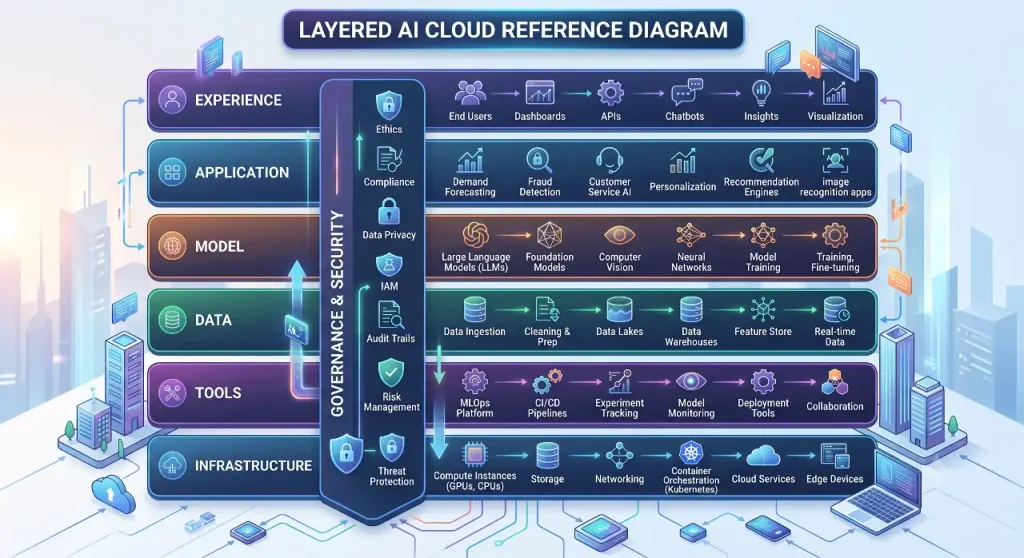Screen dimensions: 1024x558
Task: Click the INFRASTRUCTURE layer label
Action: tap(253, 466)
